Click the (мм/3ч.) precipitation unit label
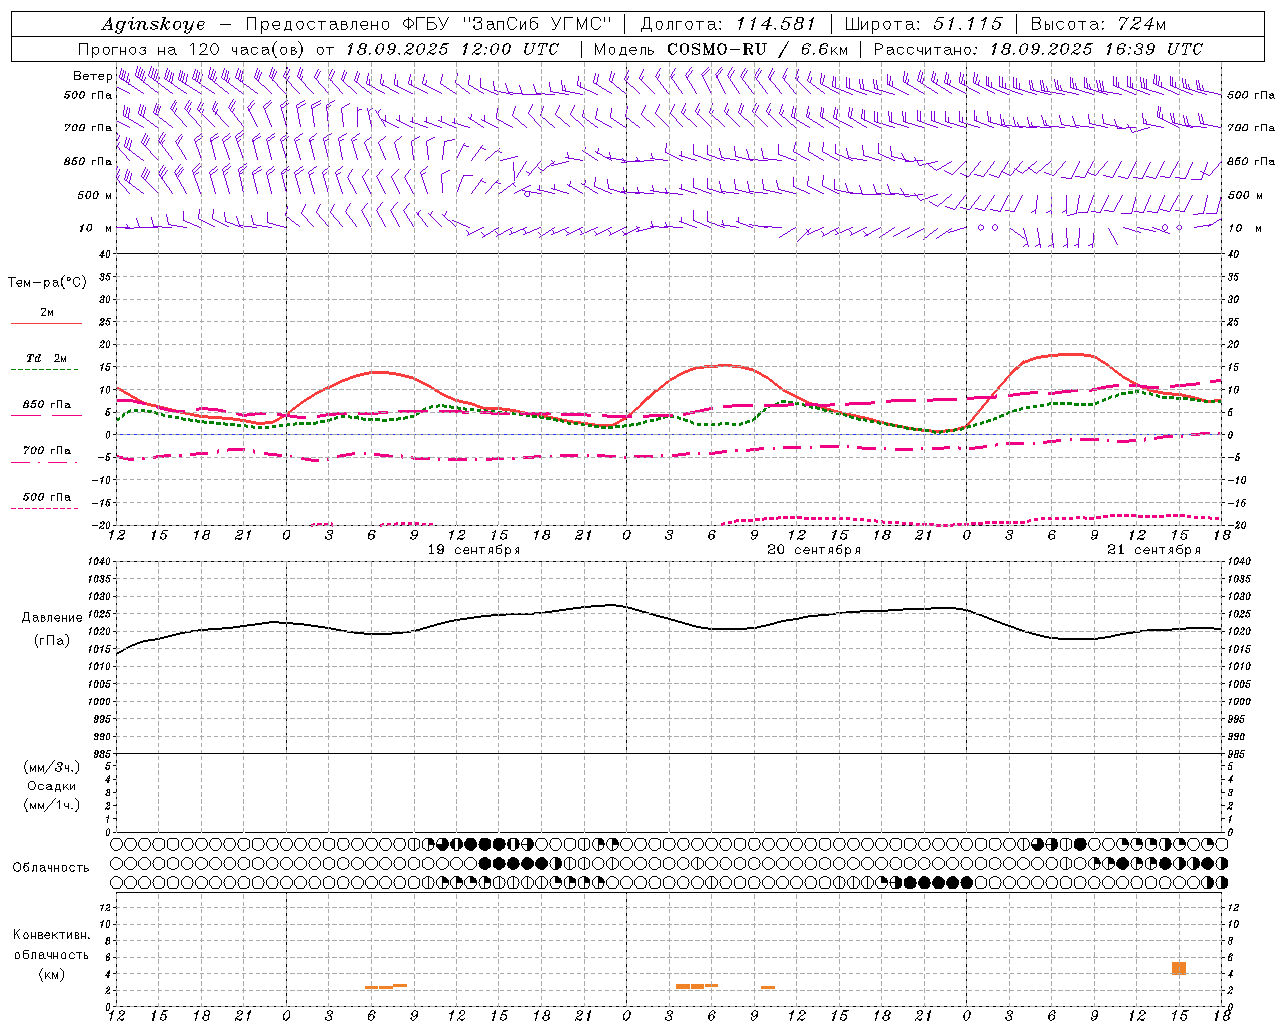 [x=52, y=767]
